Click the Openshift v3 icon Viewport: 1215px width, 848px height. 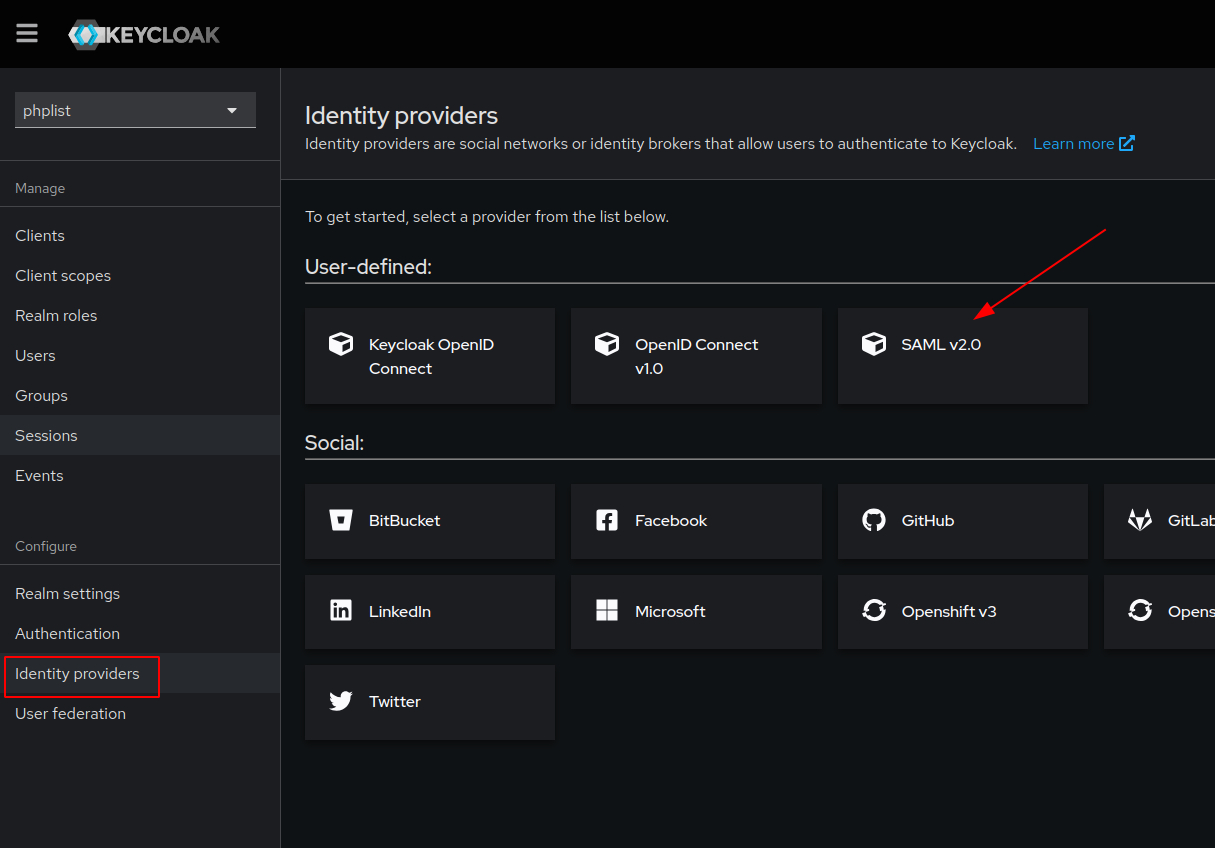pos(874,611)
